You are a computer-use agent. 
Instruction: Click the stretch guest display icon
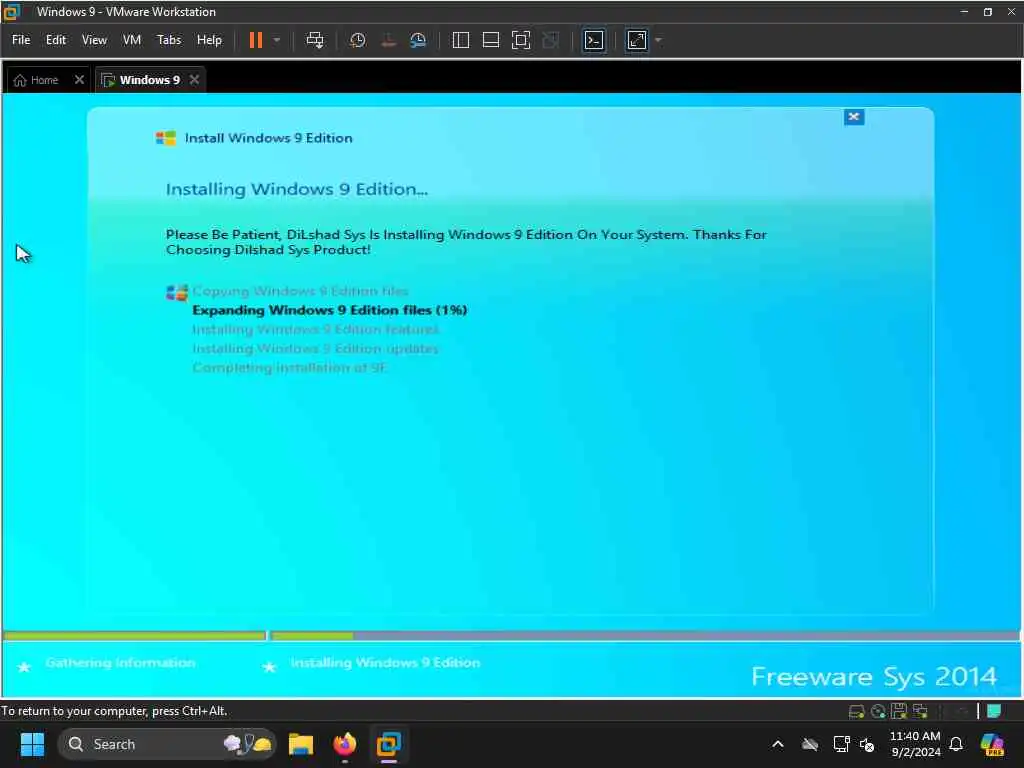point(637,40)
